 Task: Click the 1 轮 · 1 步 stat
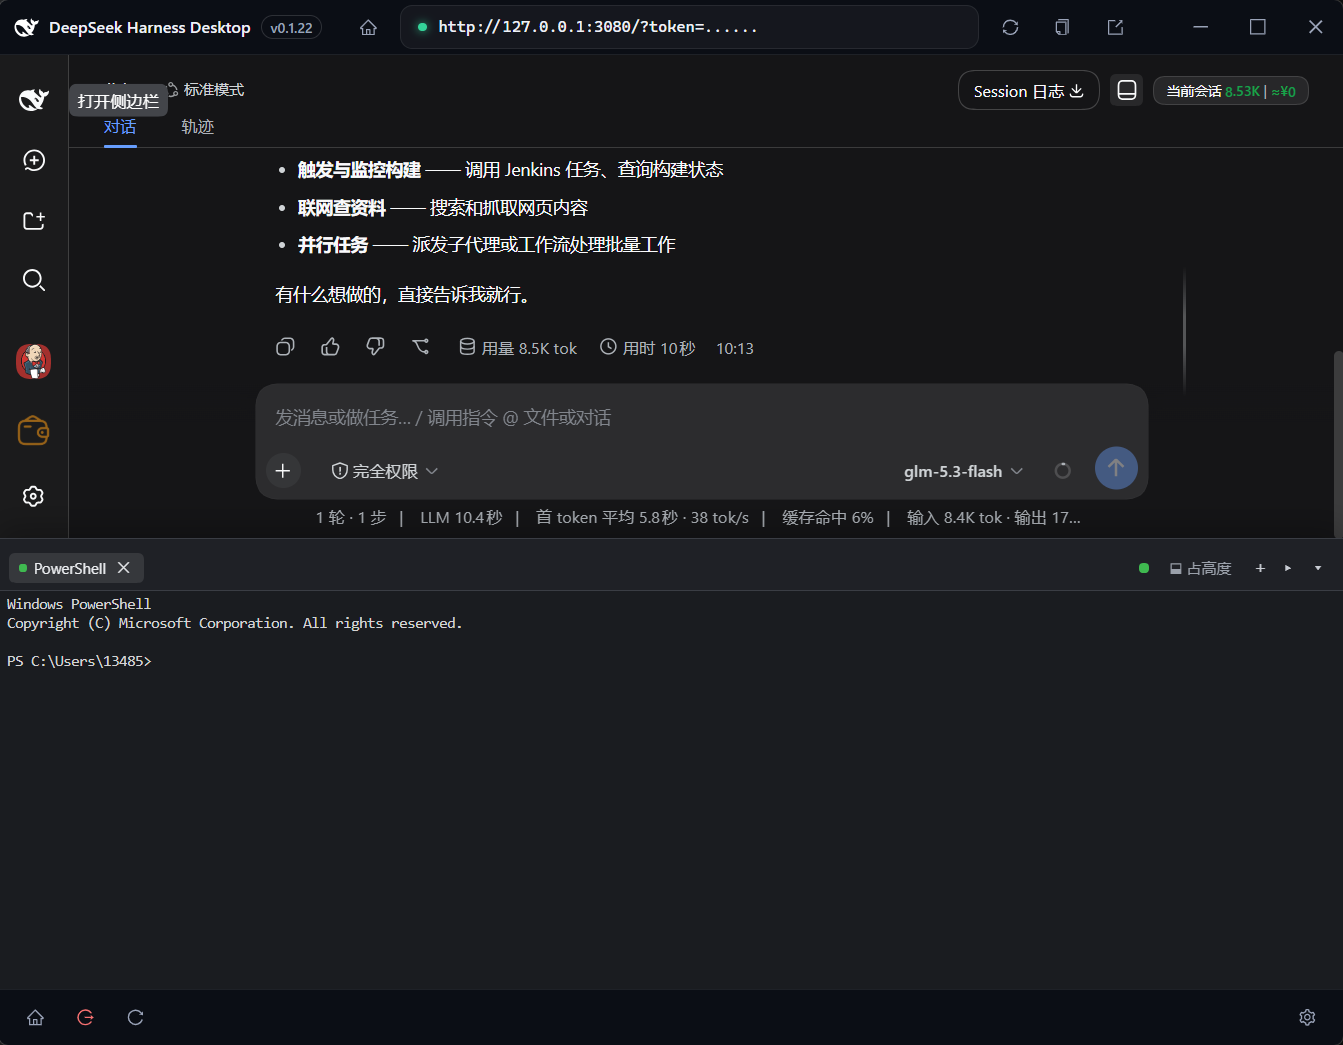point(351,517)
